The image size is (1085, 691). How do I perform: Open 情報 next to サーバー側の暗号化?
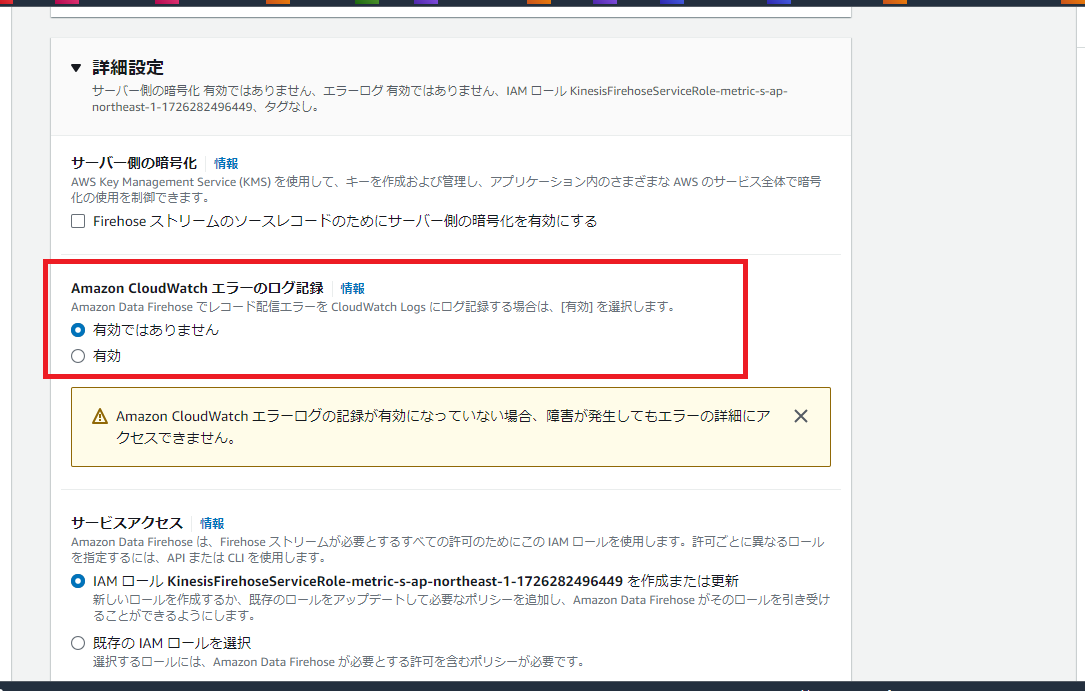pos(224,161)
